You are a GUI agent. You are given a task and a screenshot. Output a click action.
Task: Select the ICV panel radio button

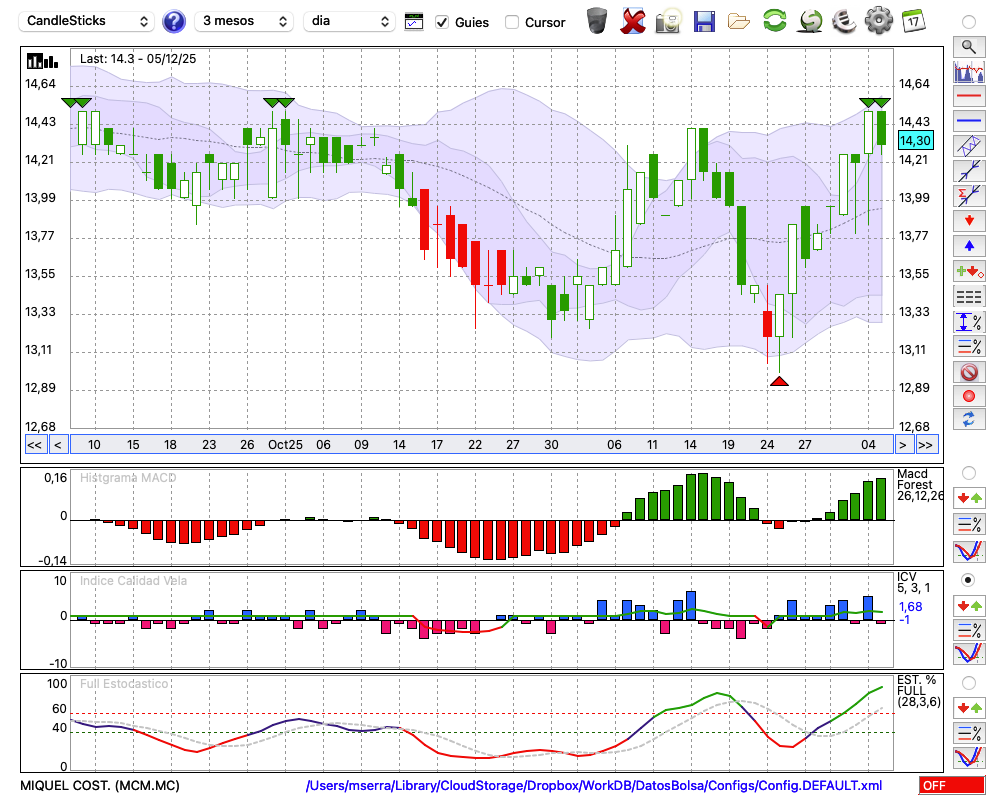(x=969, y=580)
